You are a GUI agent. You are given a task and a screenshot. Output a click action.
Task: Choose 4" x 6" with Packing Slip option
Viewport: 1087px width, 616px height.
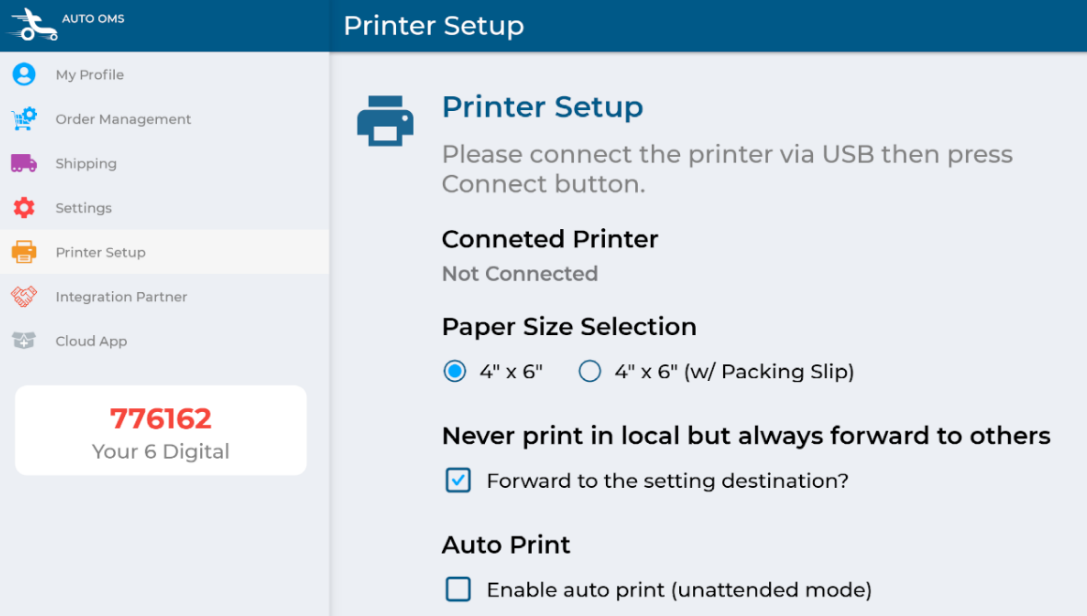point(590,372)
